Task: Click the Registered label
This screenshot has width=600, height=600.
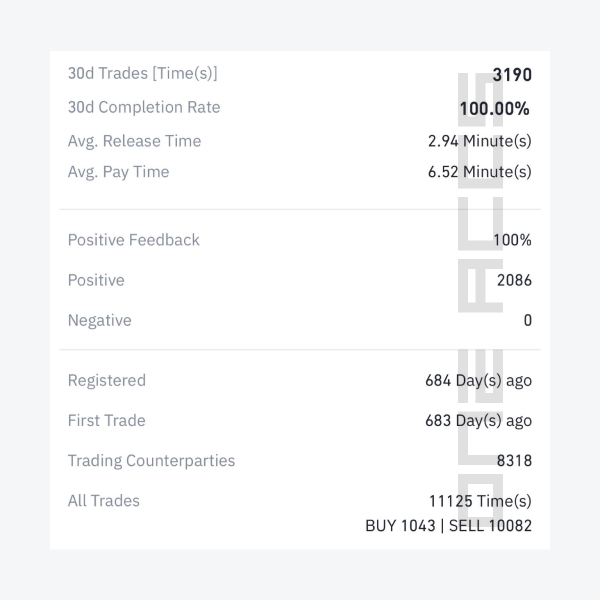Action: 107,381
